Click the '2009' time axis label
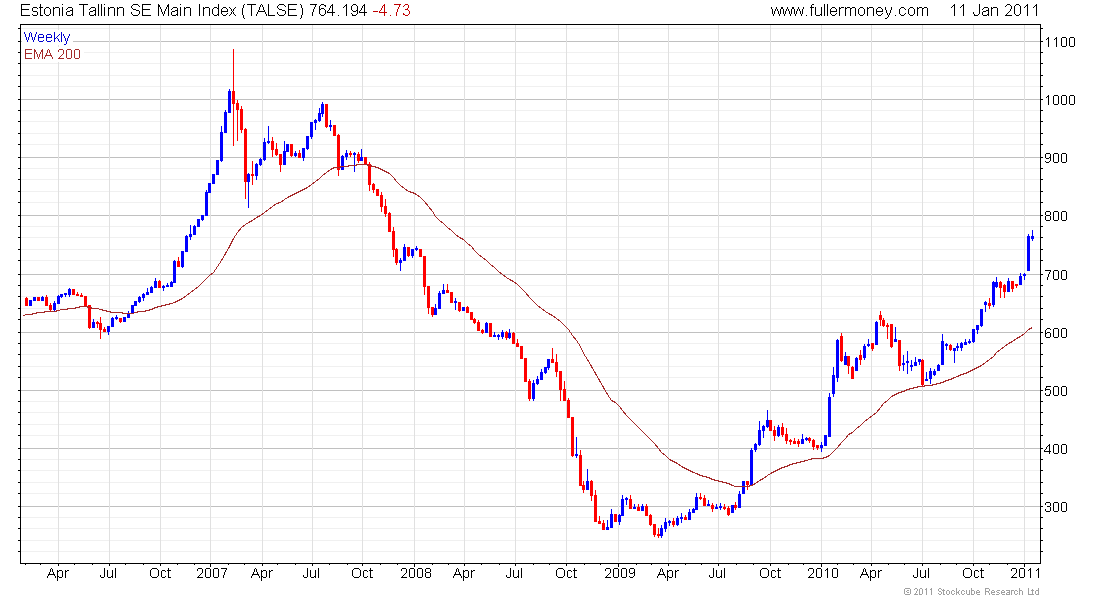 pos(620,573)
